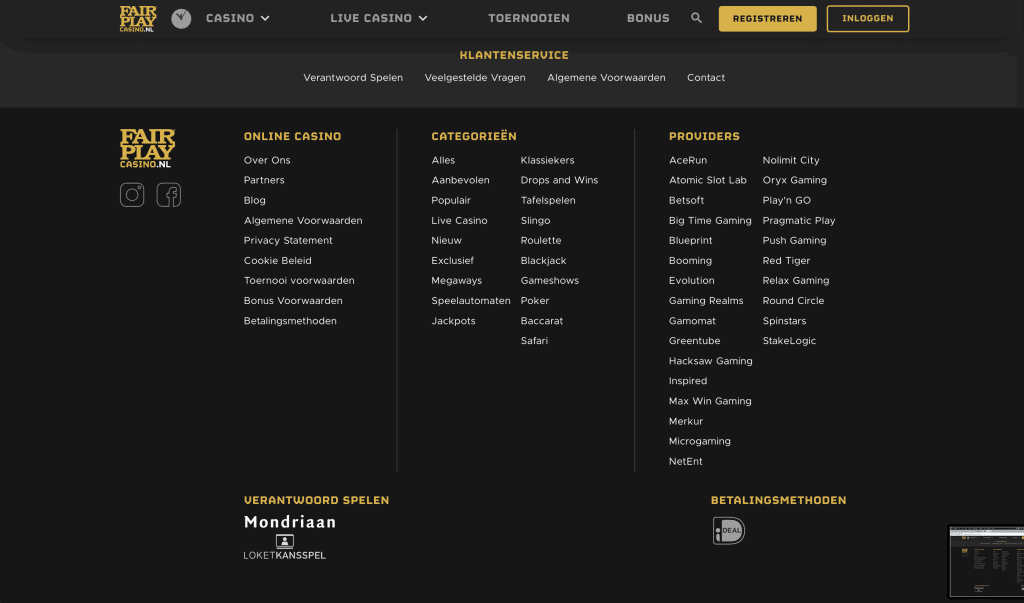Image resolution: width=1024 pixels, height=603 pixels.
Task: Click the iDEAL payment logo
Action: click(729, 530)
